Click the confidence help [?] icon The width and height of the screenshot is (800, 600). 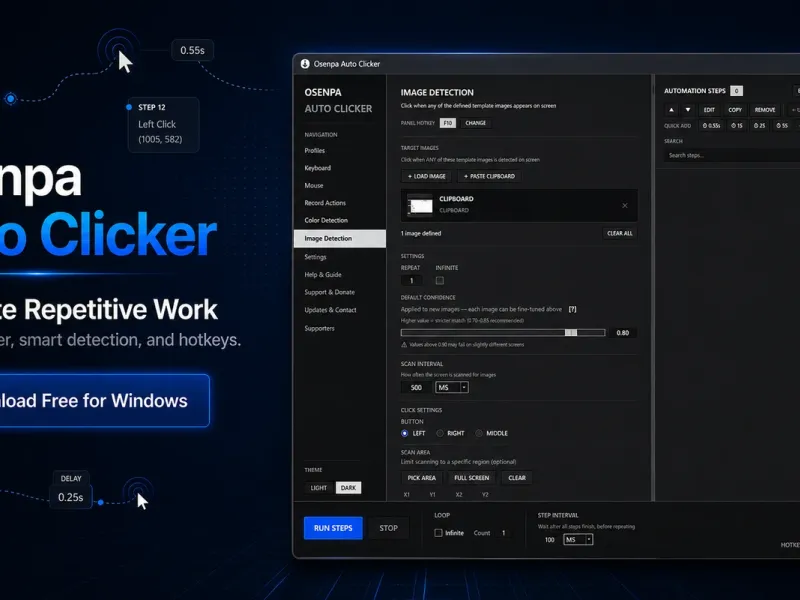(572, 309)
